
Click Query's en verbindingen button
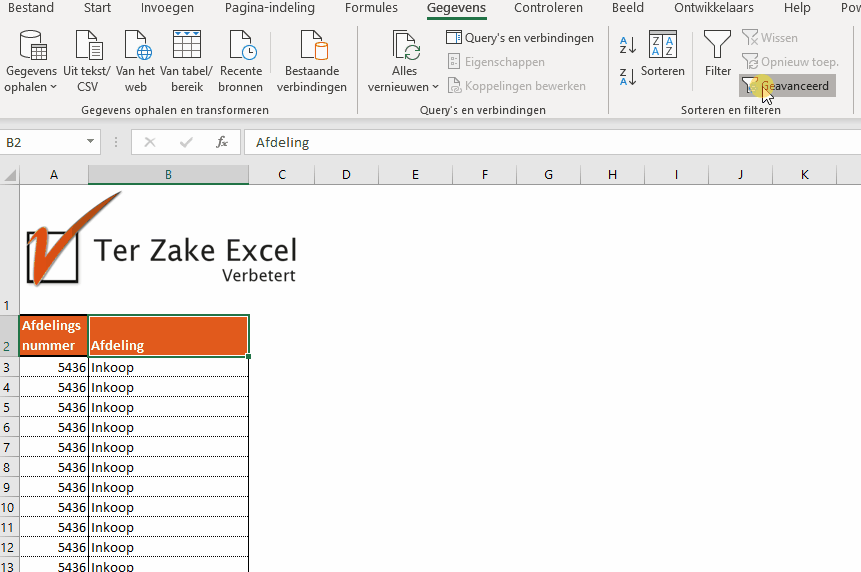(520, 38)
